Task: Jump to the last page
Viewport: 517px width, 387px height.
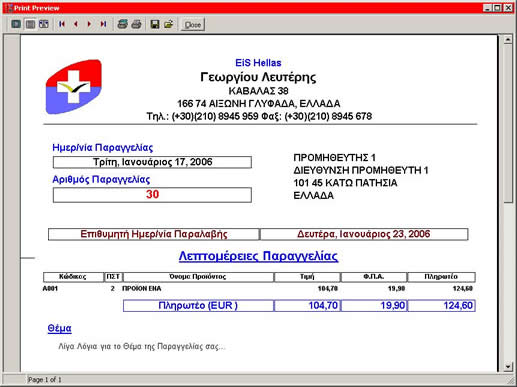Action: 103,24
